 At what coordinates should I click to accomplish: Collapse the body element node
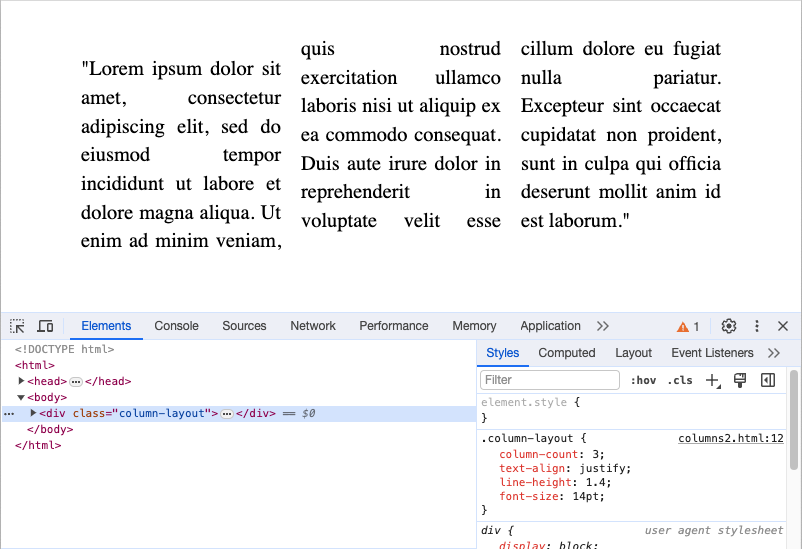[21, 397]
